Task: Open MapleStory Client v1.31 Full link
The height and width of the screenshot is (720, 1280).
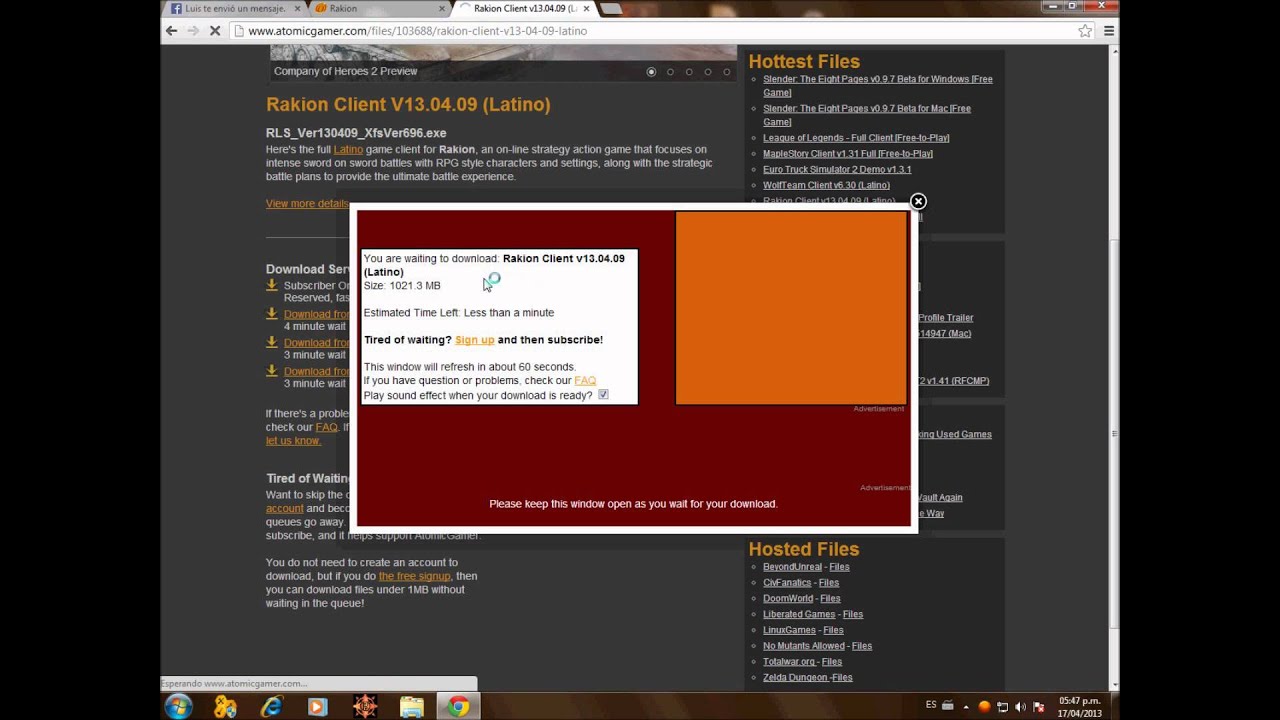Action: 848,154
